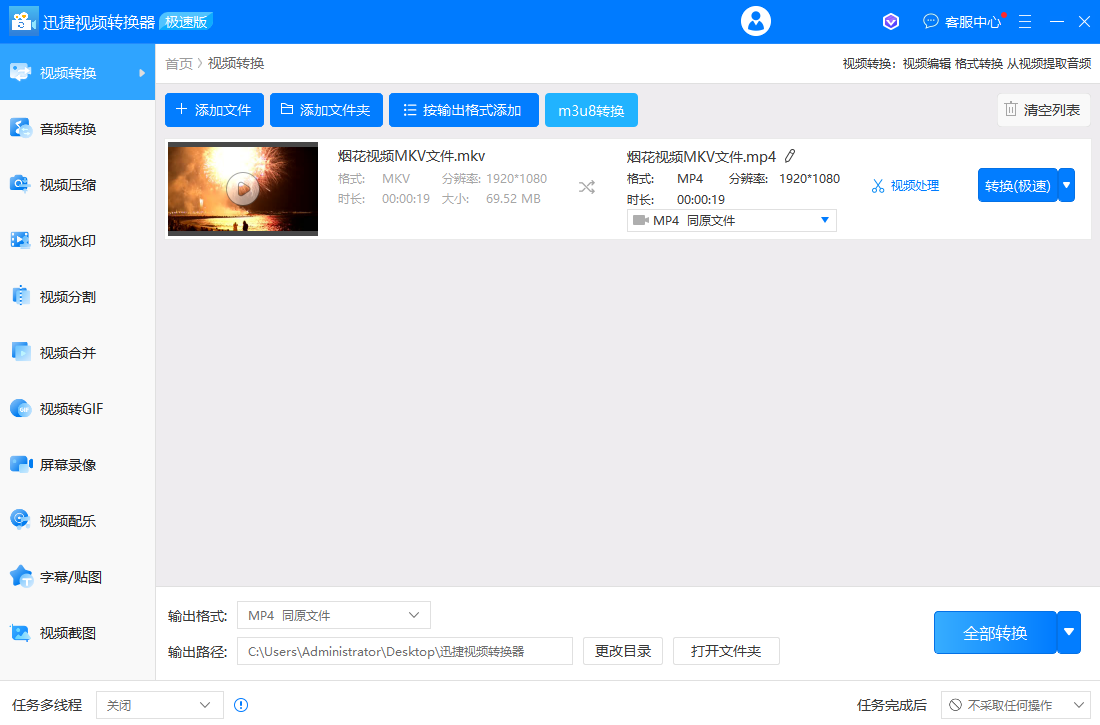Screen dimensions: 1100x725
Task: Go to 视频合并 in the sidebar
Action: (77, 352)
